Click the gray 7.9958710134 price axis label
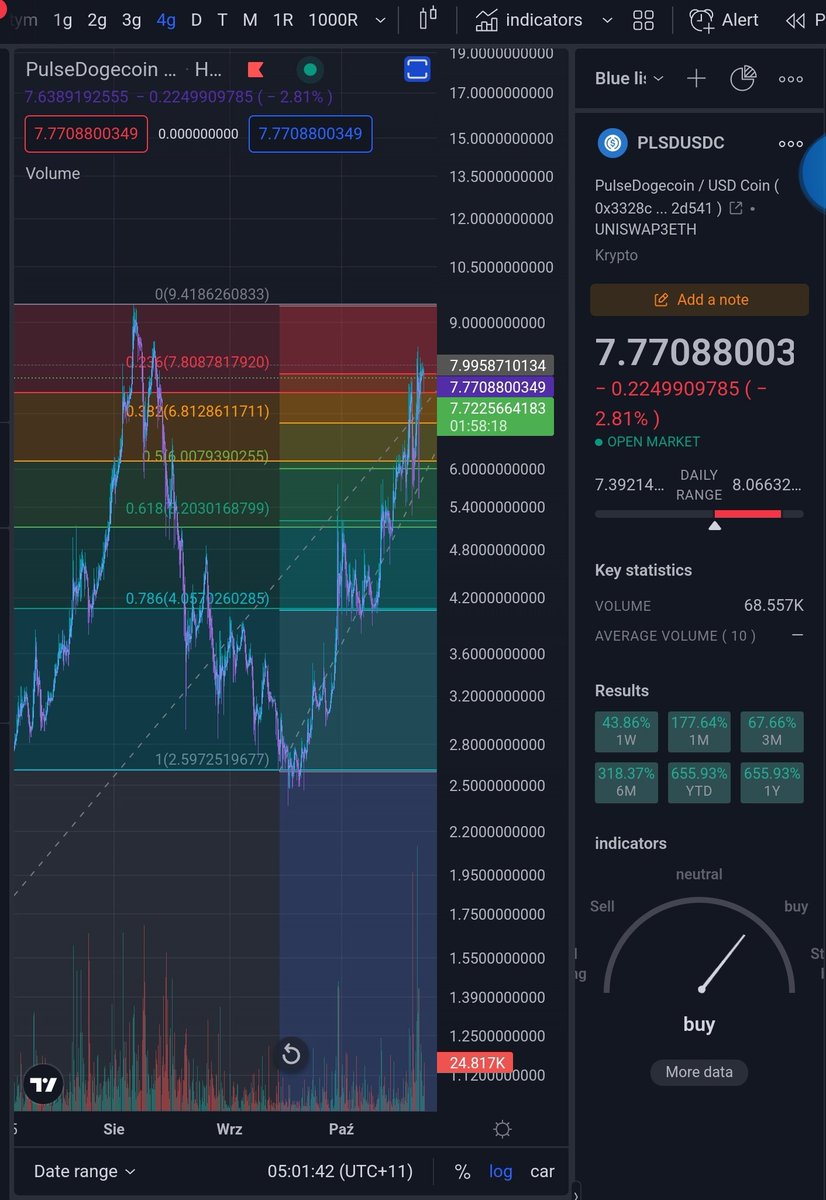Viewport: 826px width, 1200px height. click(497, 366)
